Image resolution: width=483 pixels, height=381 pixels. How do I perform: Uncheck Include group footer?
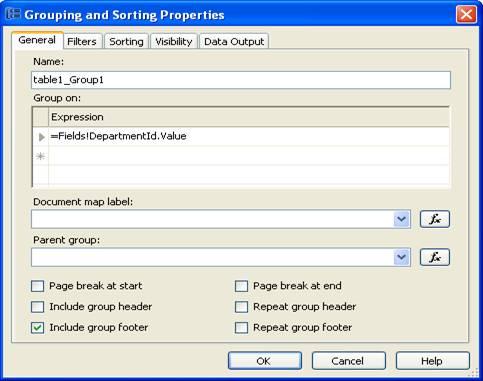pos(37,328)
